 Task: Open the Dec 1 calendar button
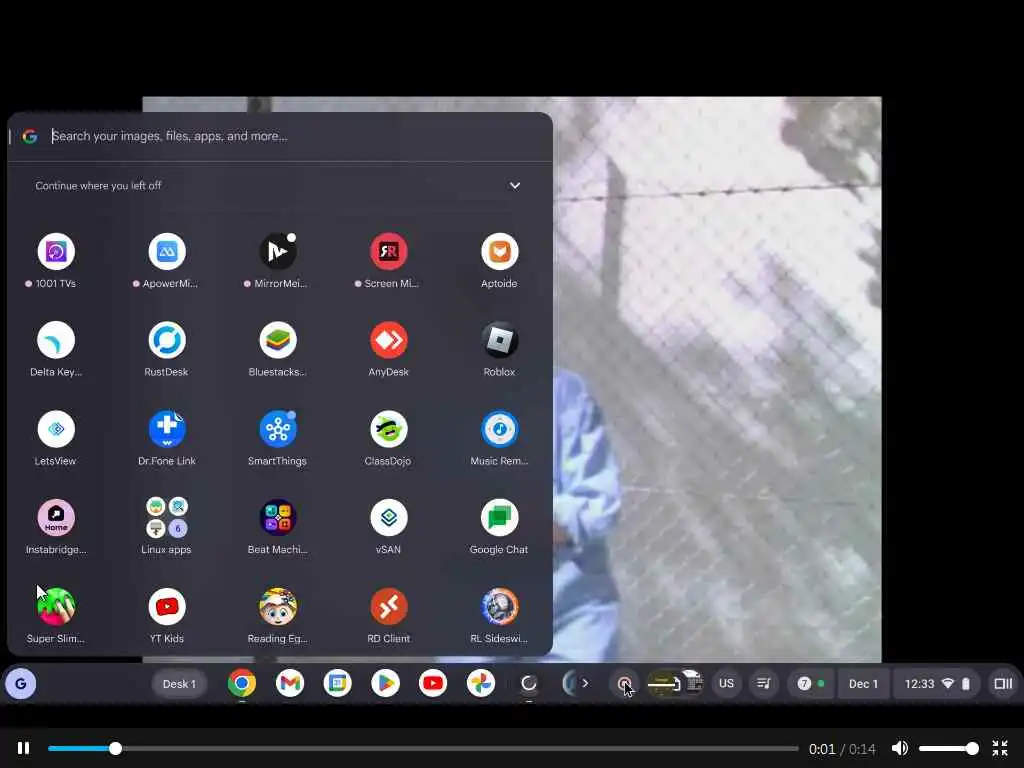(x=863, y=684)
